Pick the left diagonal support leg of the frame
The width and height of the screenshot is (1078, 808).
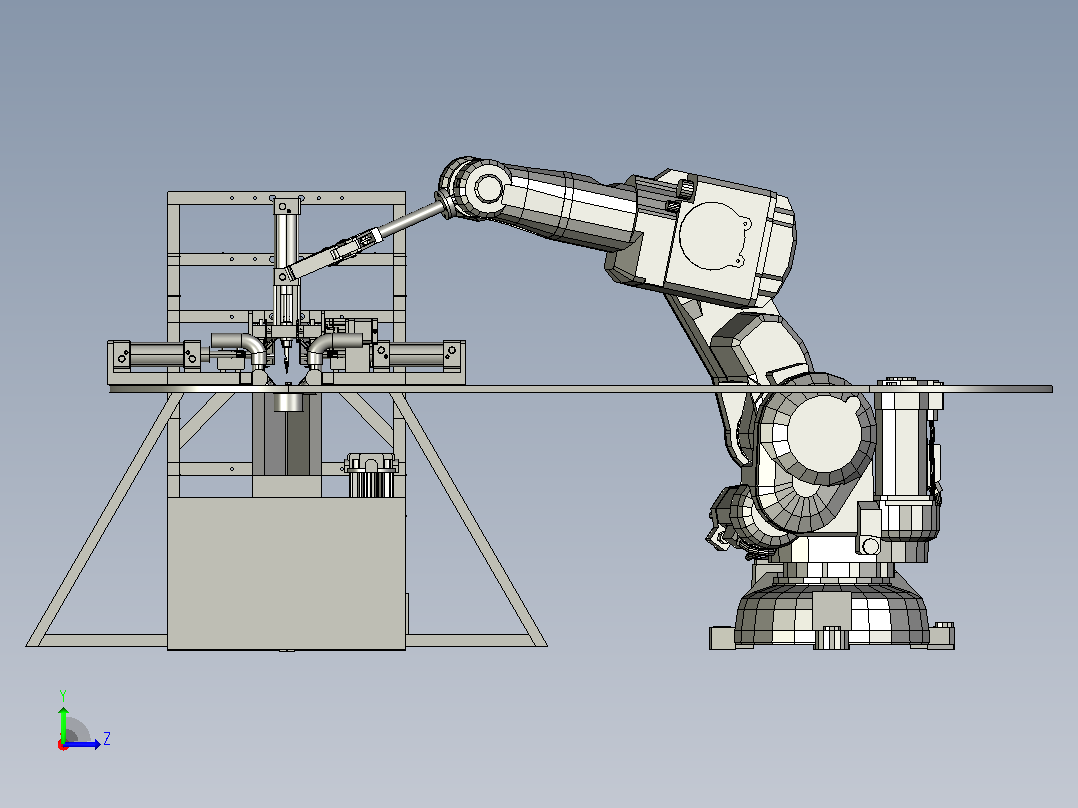[104, 519]
